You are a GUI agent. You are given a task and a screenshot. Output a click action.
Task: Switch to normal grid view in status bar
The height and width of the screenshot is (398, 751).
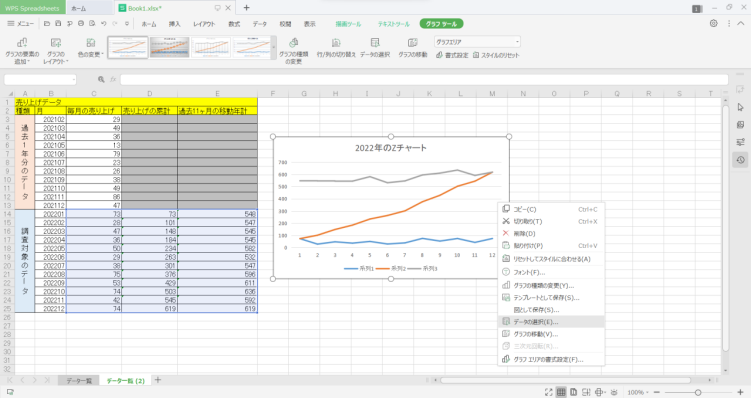pyautogui.click(x=561, y=392)
